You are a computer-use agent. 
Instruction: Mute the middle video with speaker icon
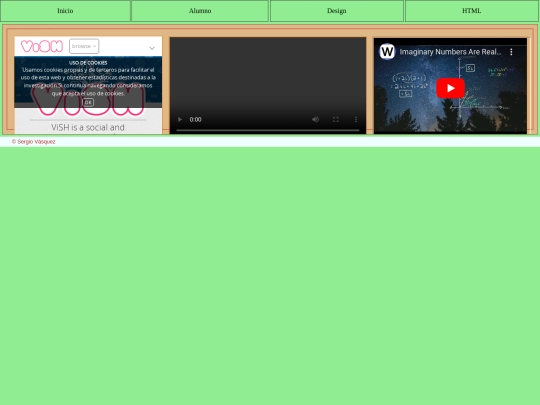315,120
